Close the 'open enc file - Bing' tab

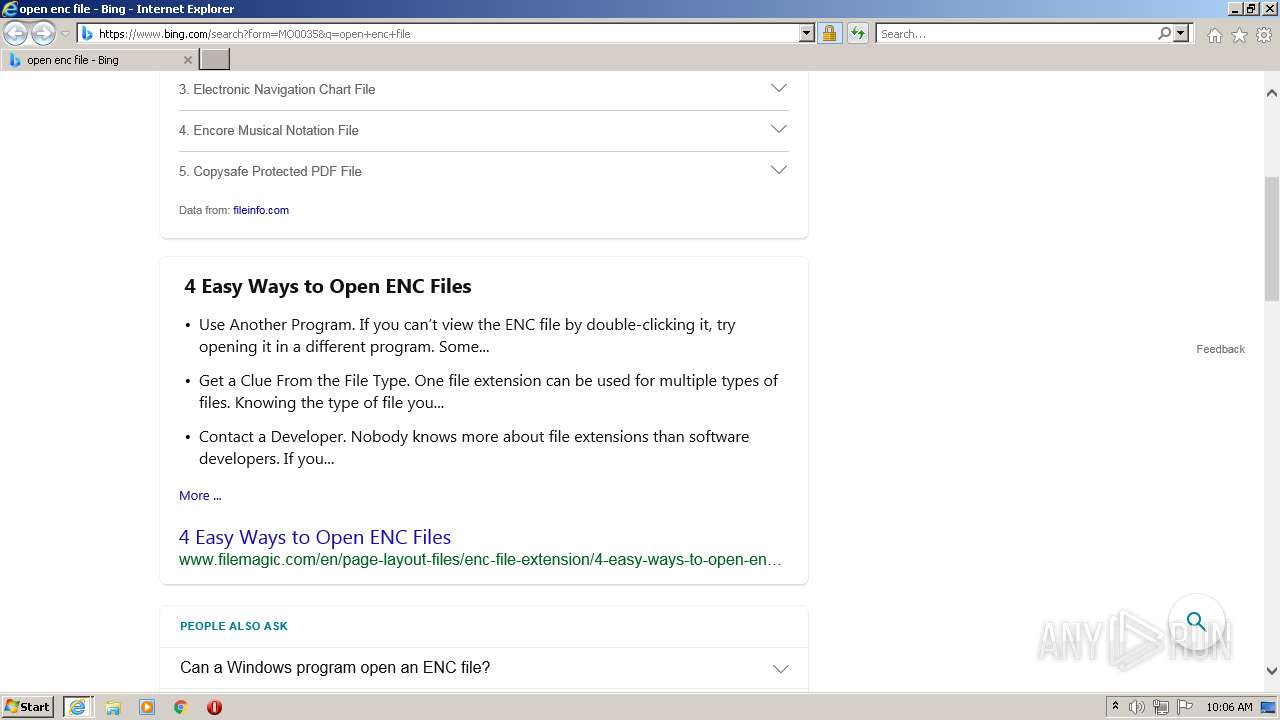tap(187, 60)
